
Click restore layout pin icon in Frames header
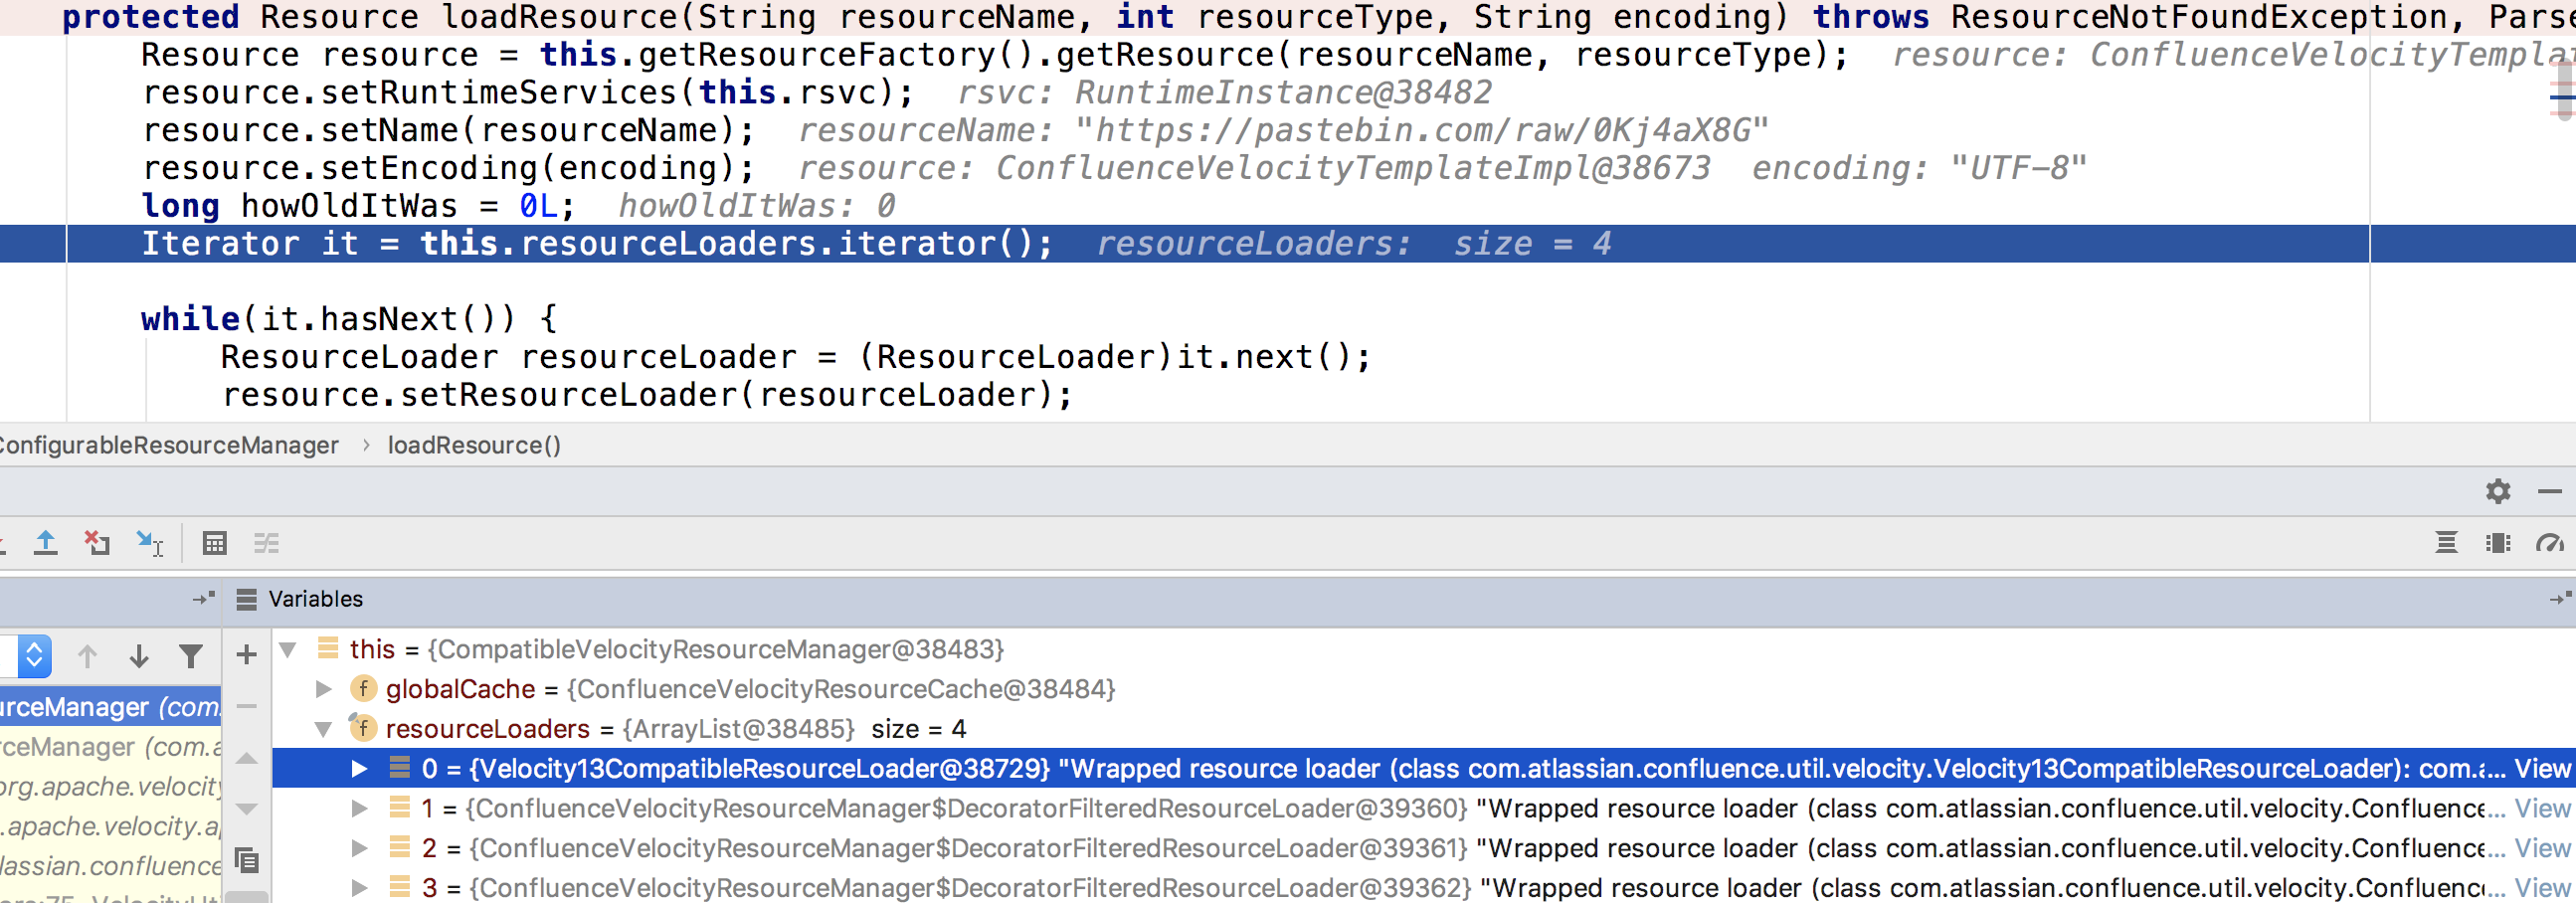[x=204, y=598]
